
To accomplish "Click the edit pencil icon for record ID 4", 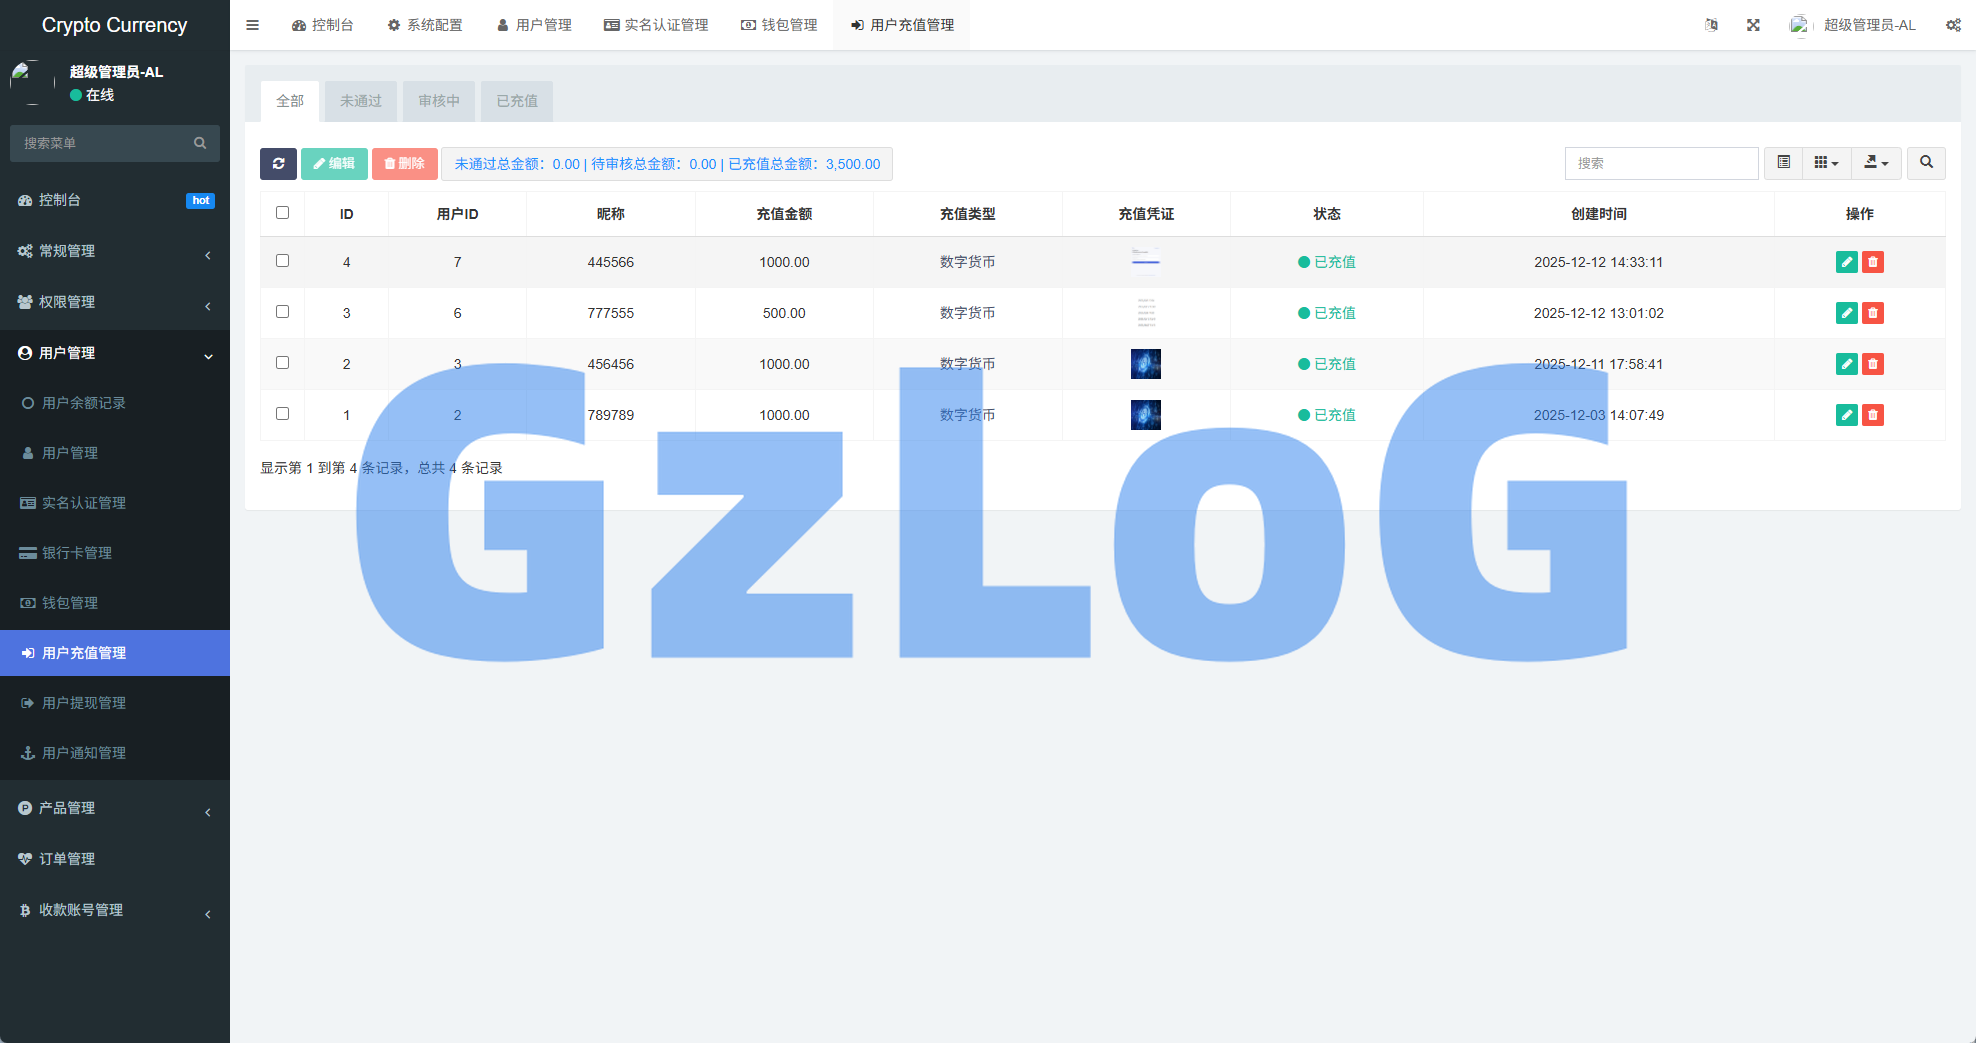I will pos(1846,262).
